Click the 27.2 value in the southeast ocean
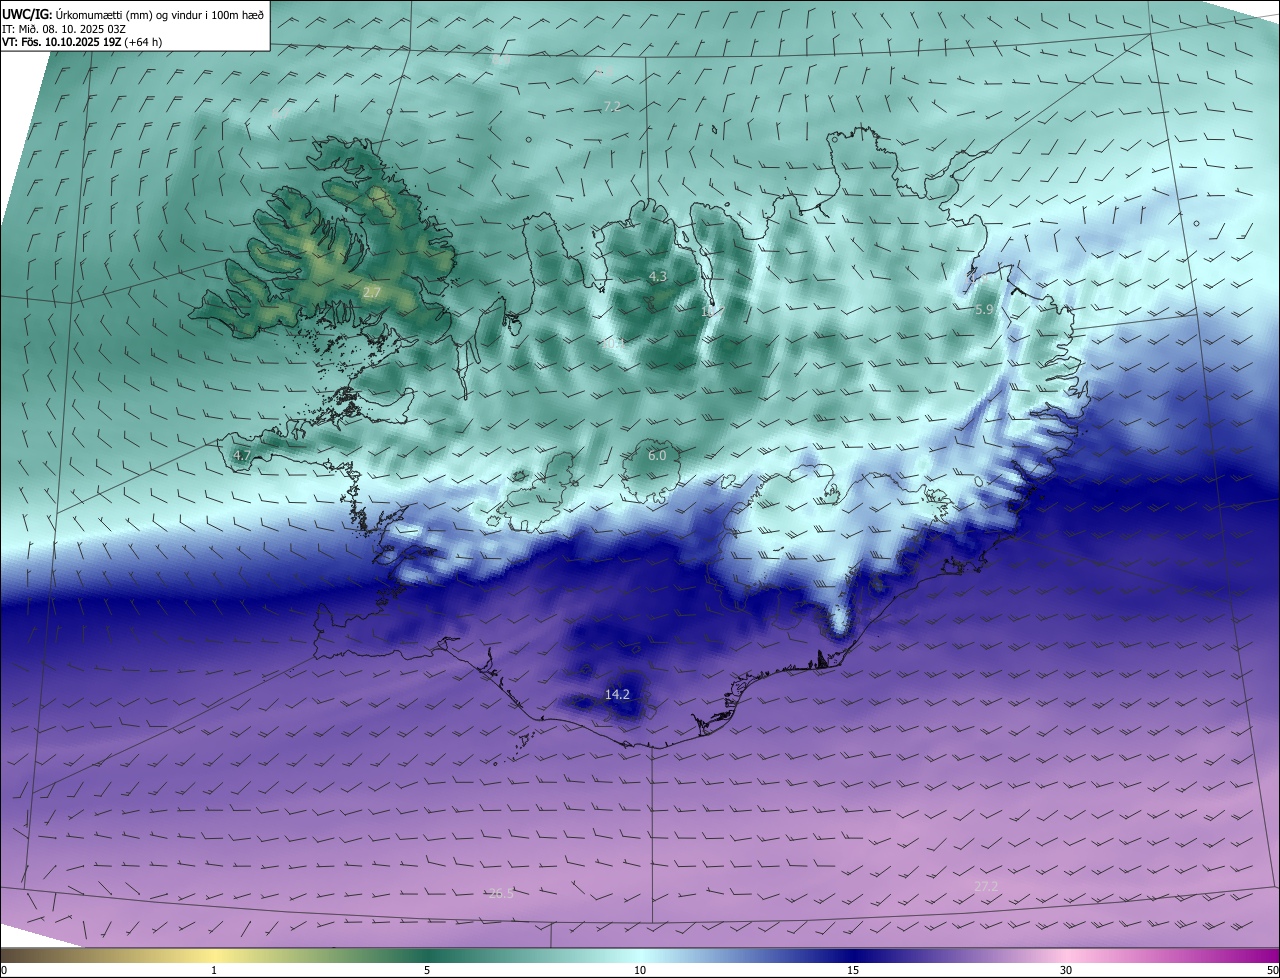Viewport: 1280px width, 978px height. [986, 886]
